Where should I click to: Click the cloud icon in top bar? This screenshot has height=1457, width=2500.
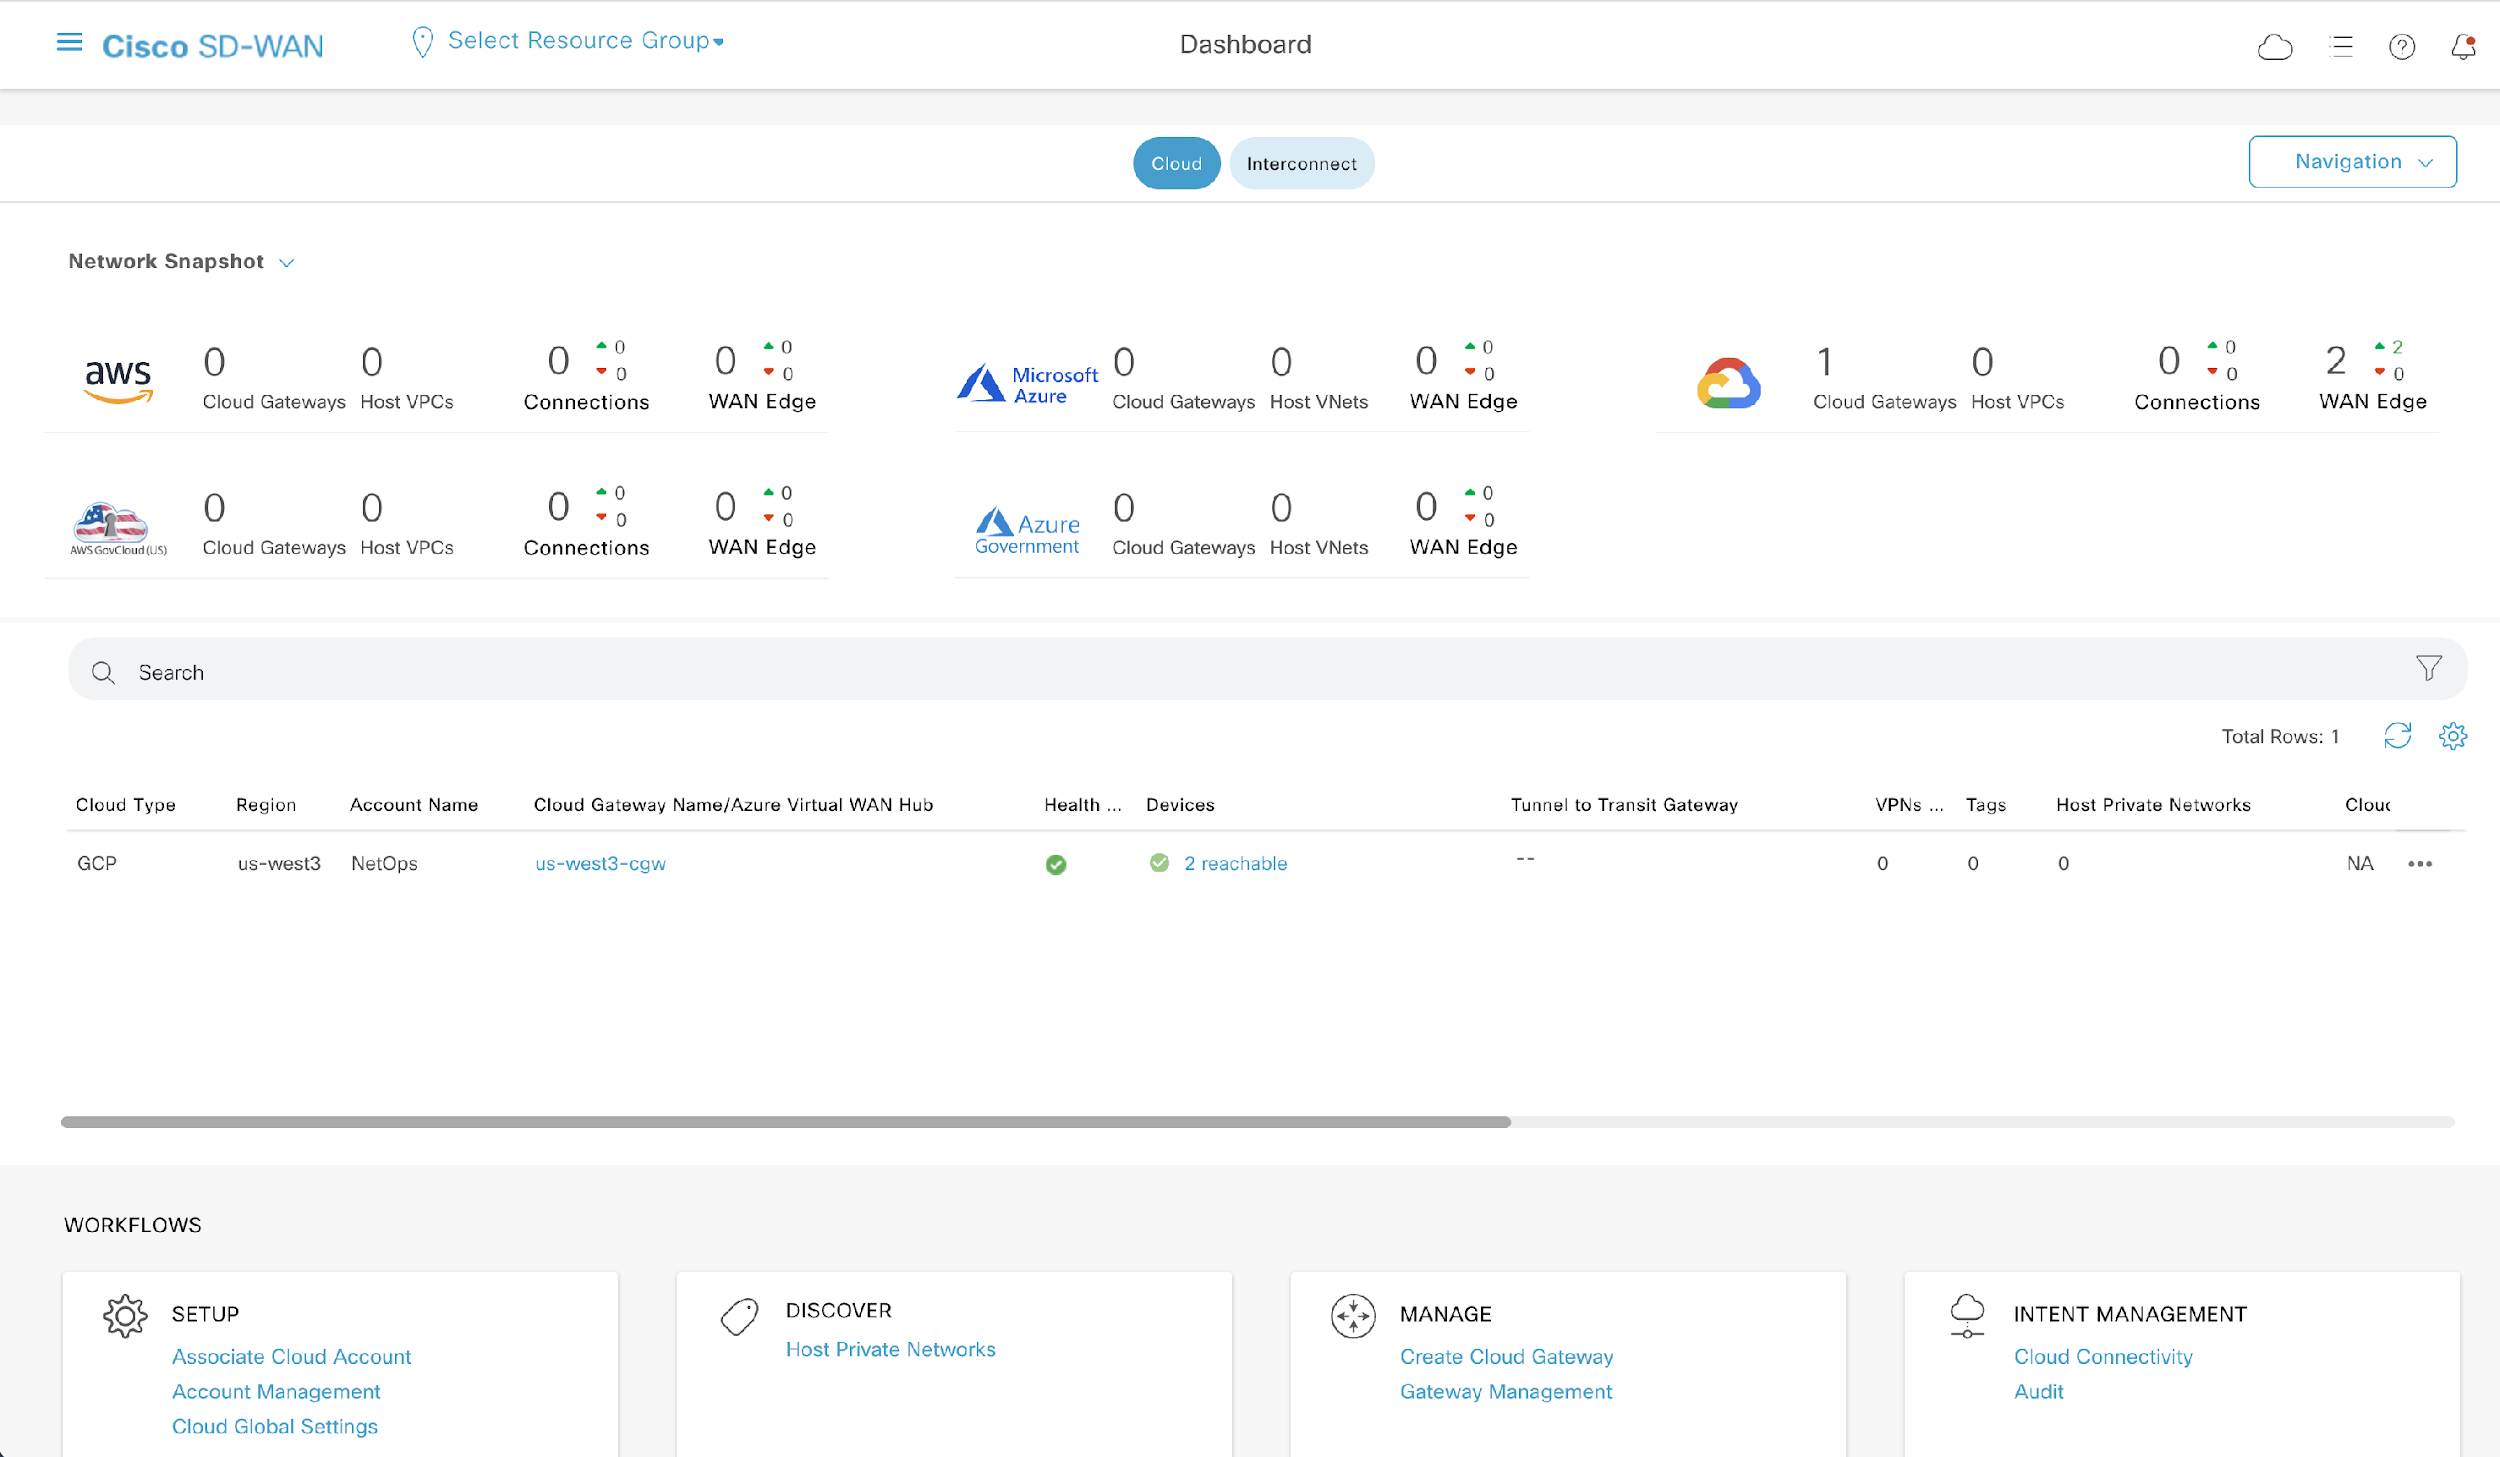tap(2275, 46)
